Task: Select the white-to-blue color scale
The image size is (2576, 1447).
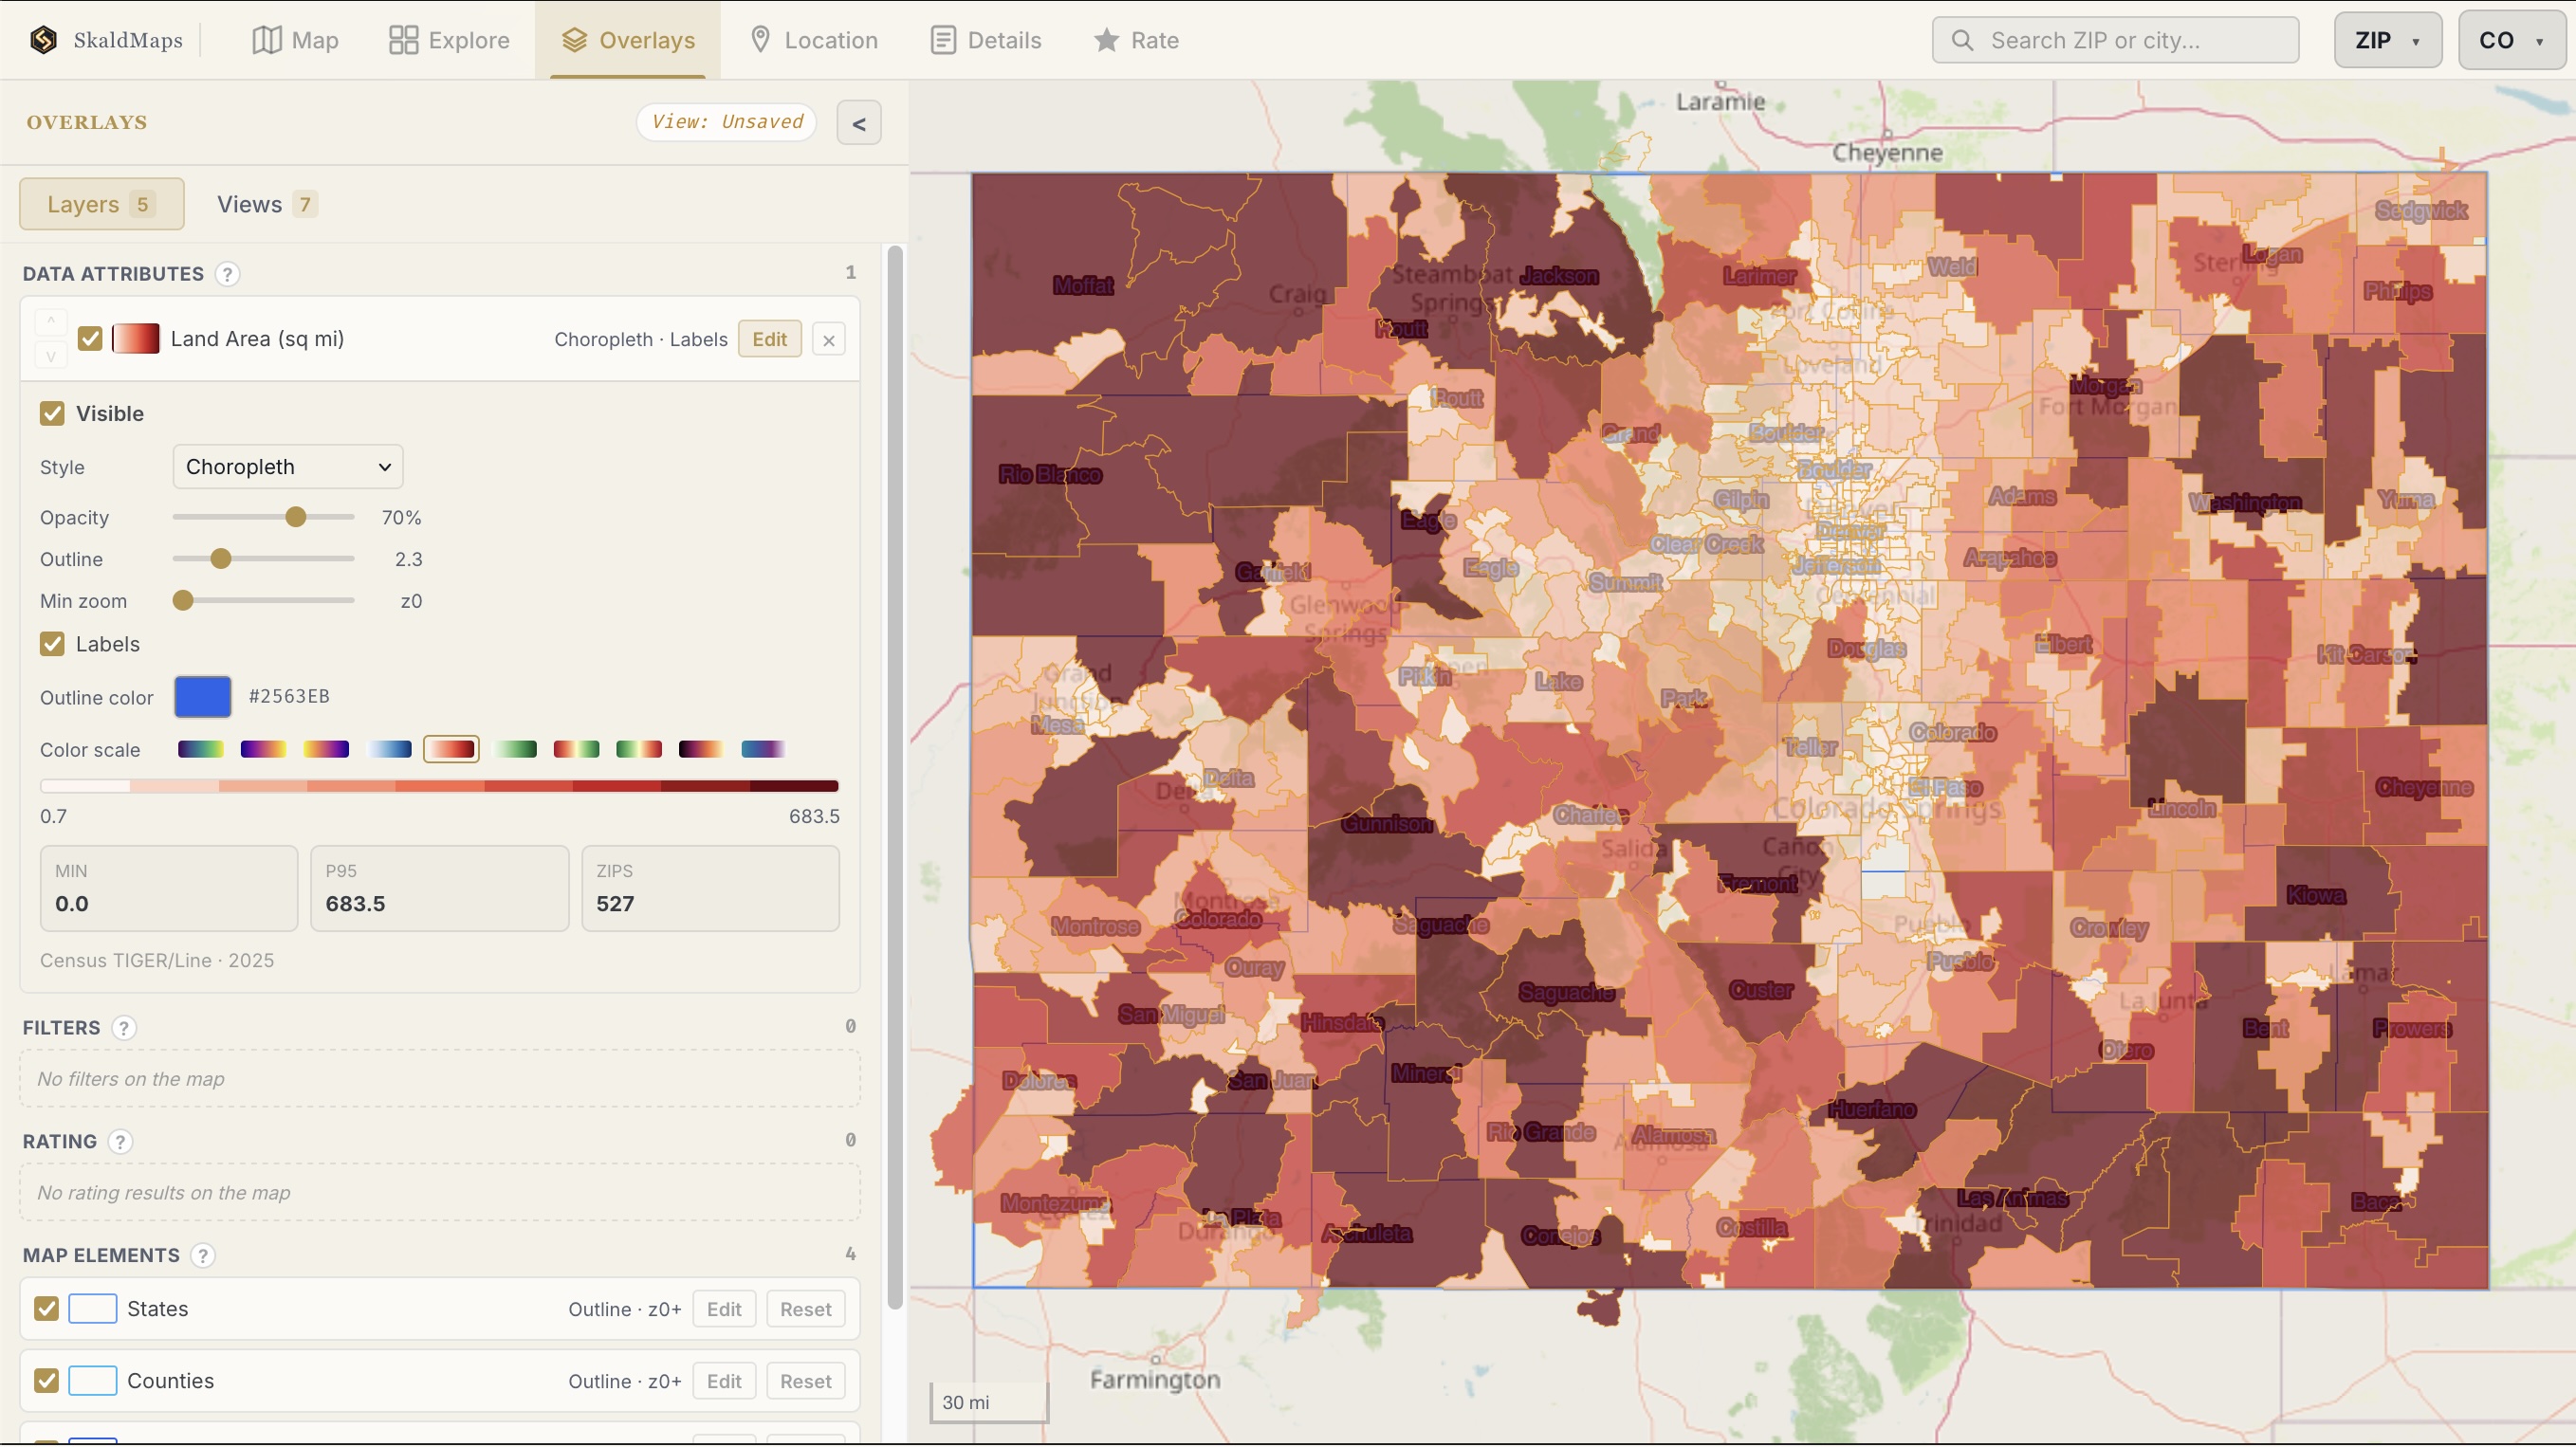Action: coord(389,749)
